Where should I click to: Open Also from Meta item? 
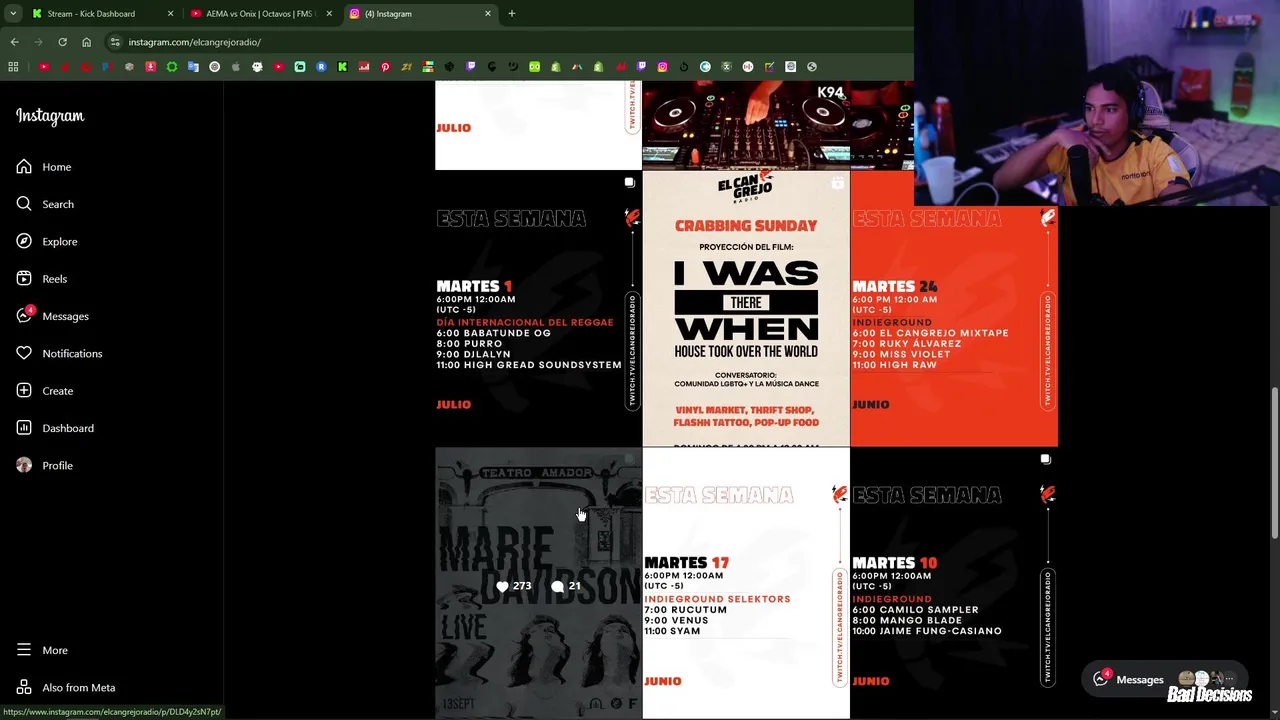coord(66,687)
